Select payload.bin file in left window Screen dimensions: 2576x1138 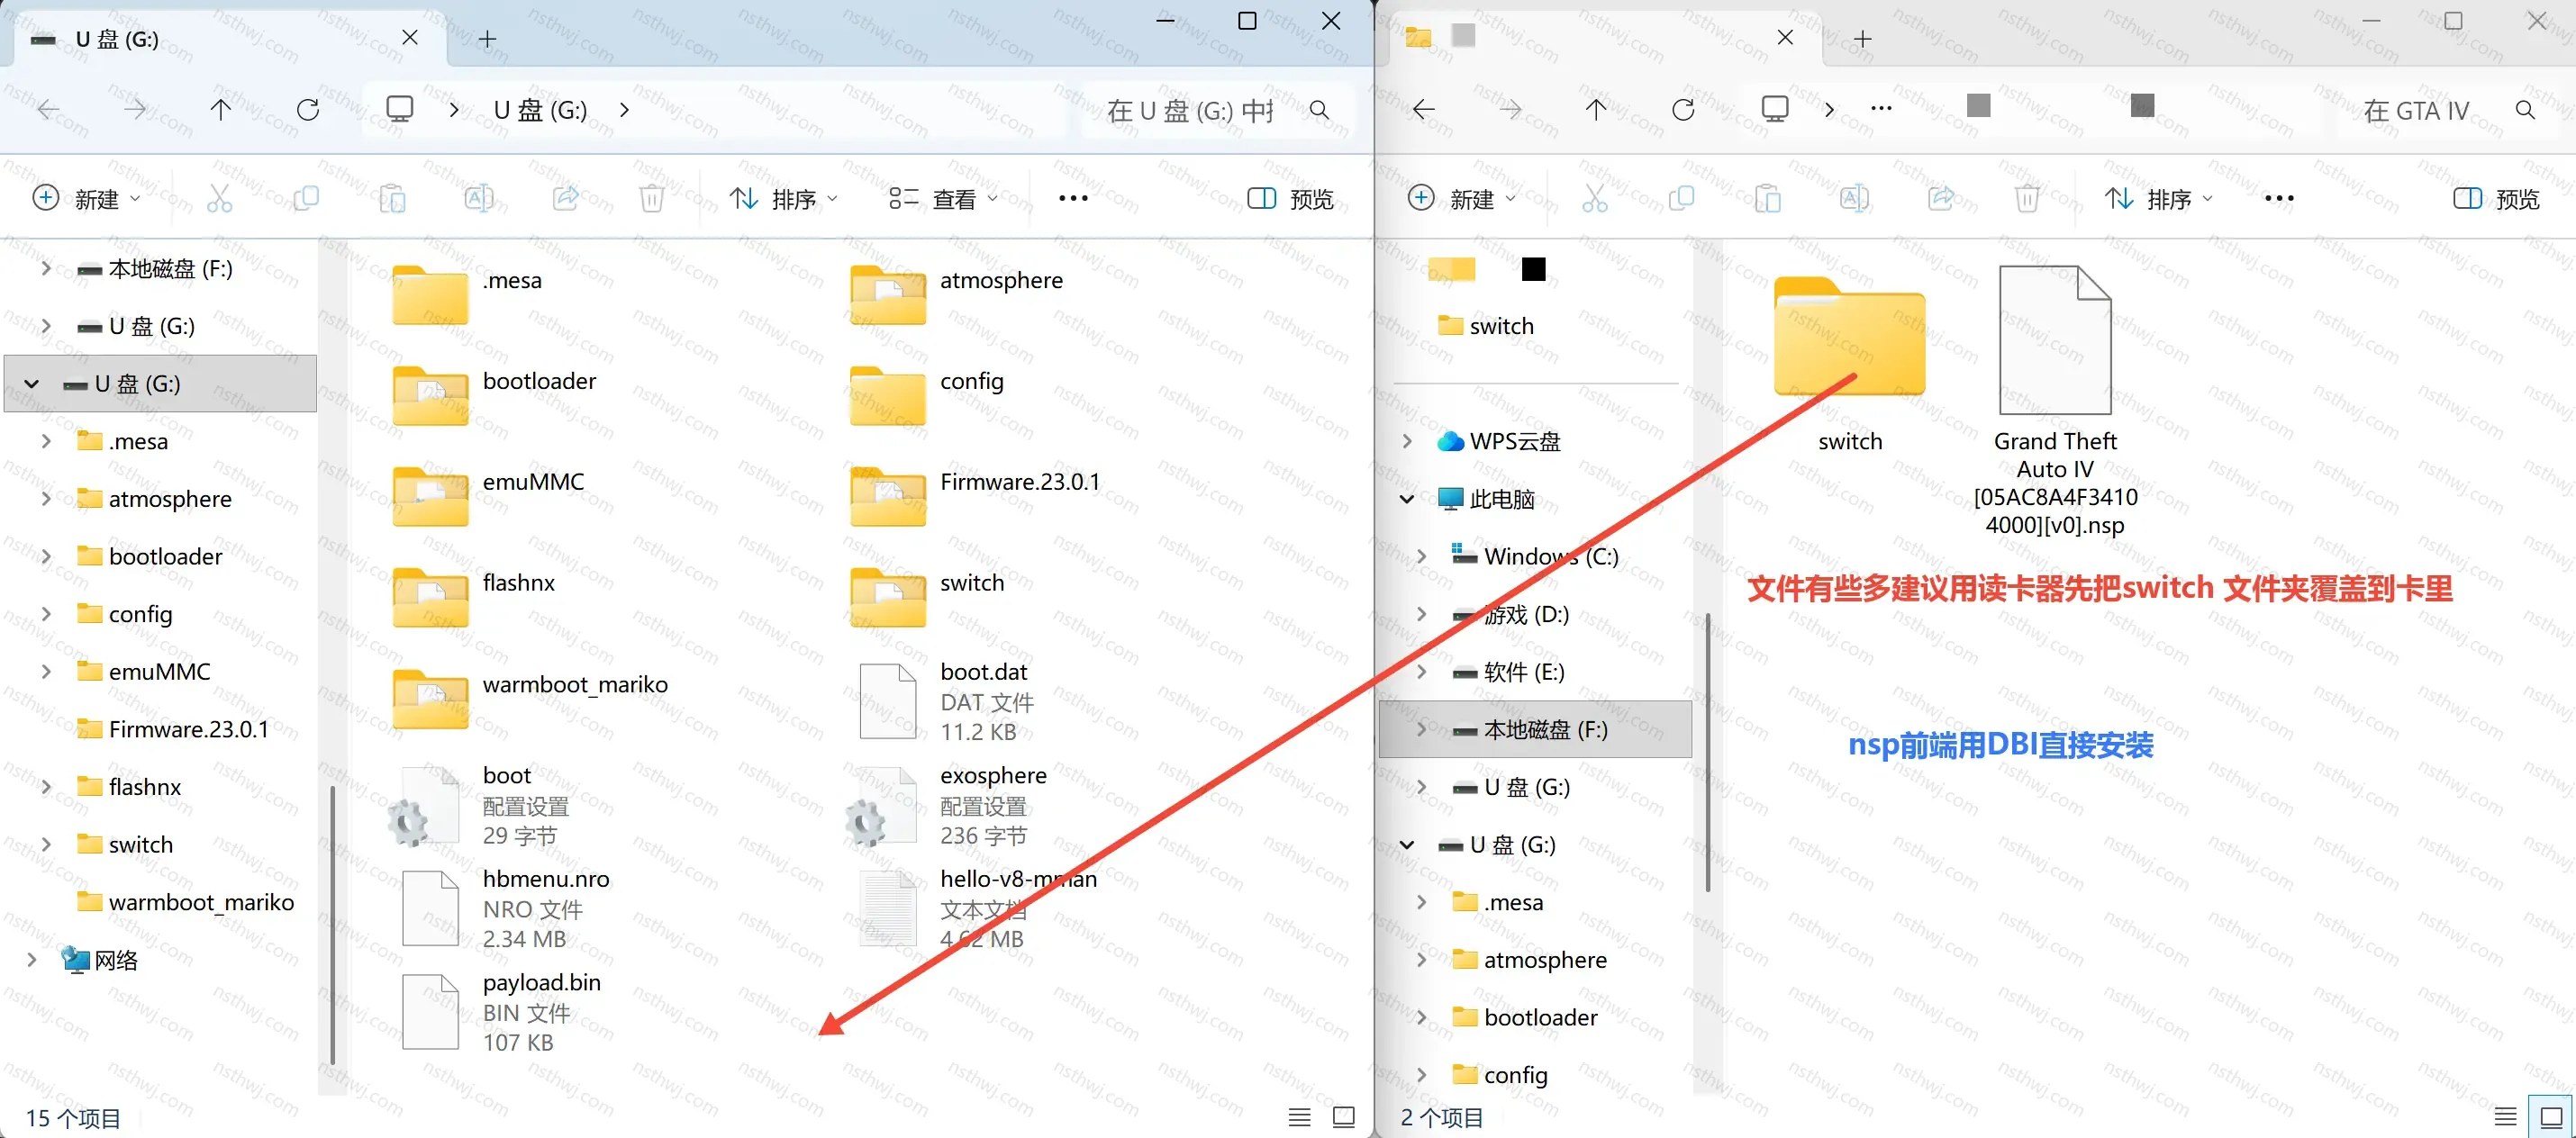point(500,1011)
